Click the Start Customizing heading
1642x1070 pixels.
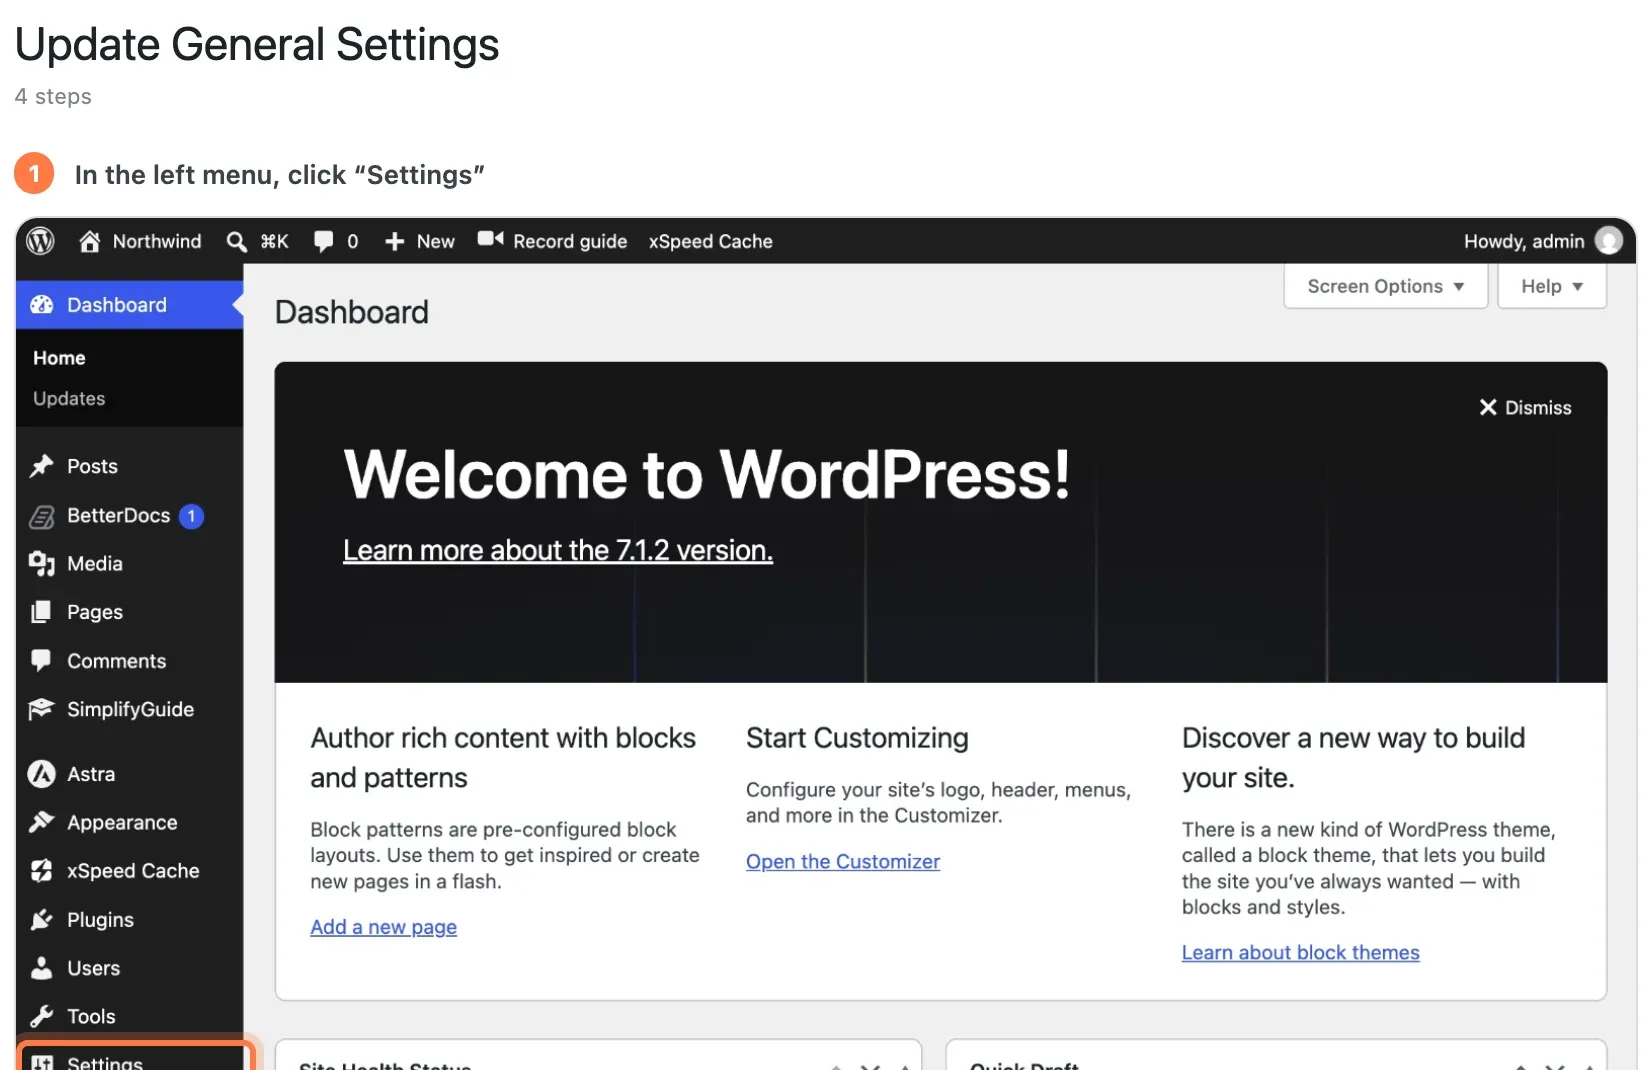tap(857, 738)
